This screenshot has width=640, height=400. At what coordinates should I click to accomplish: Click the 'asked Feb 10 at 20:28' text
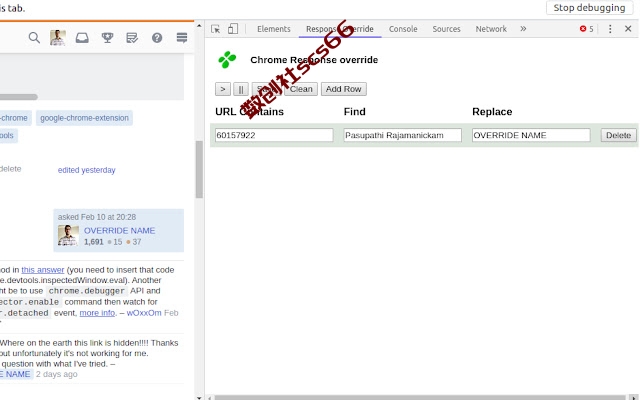[97, 217]
